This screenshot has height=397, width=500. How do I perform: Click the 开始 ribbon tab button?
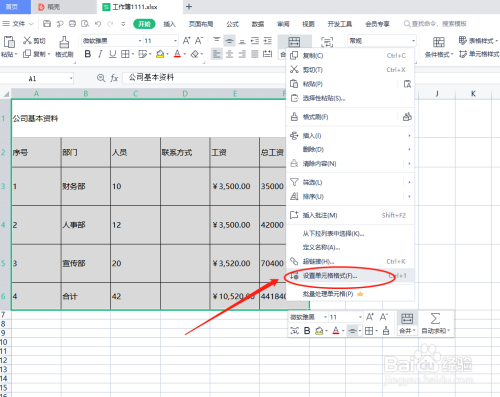(x=144, y=24)
